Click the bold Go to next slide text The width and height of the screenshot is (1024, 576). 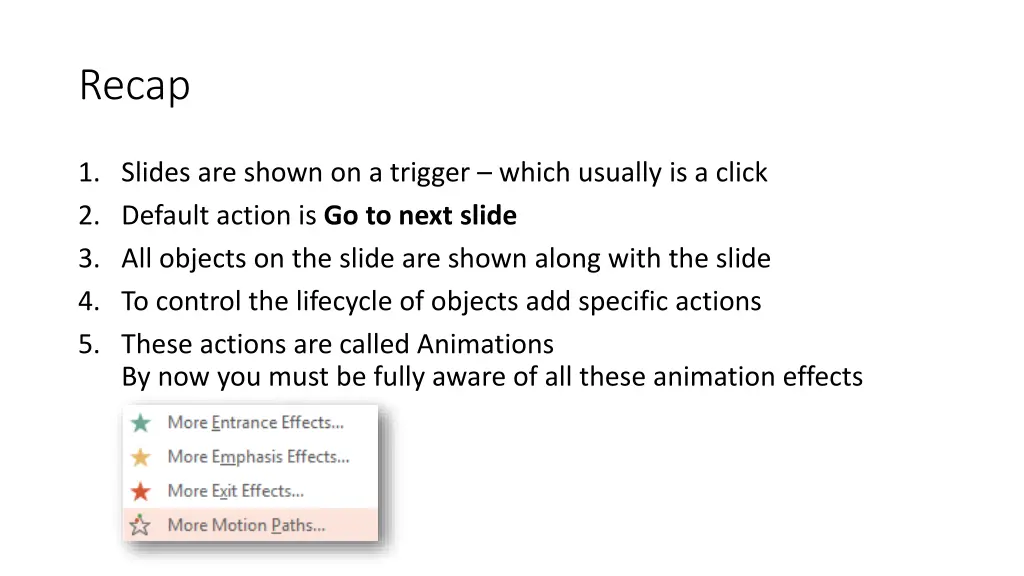(x=420, y=216)
